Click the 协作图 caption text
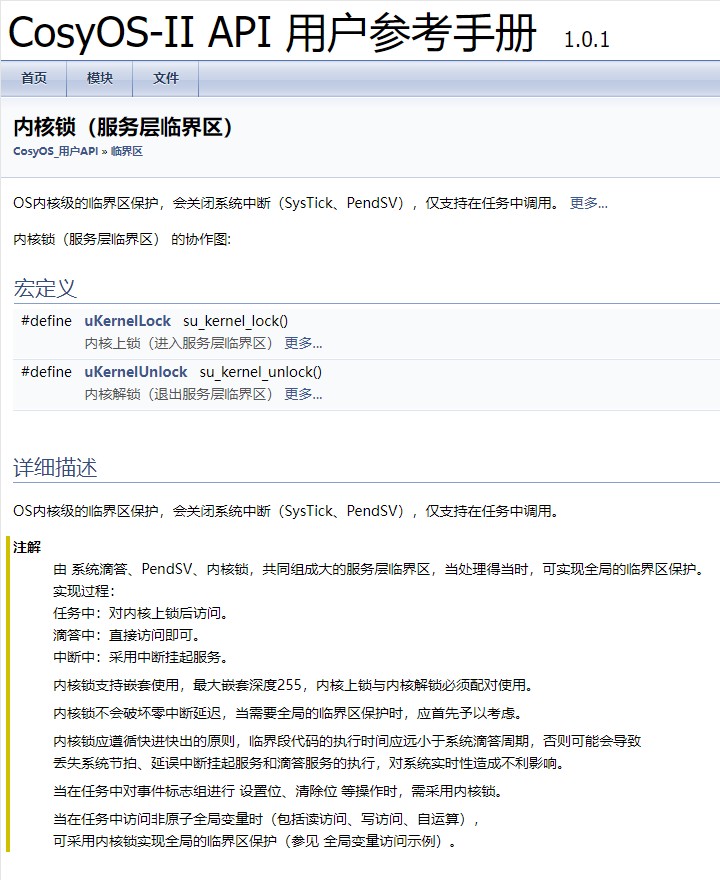 click(x=122, y=240)
